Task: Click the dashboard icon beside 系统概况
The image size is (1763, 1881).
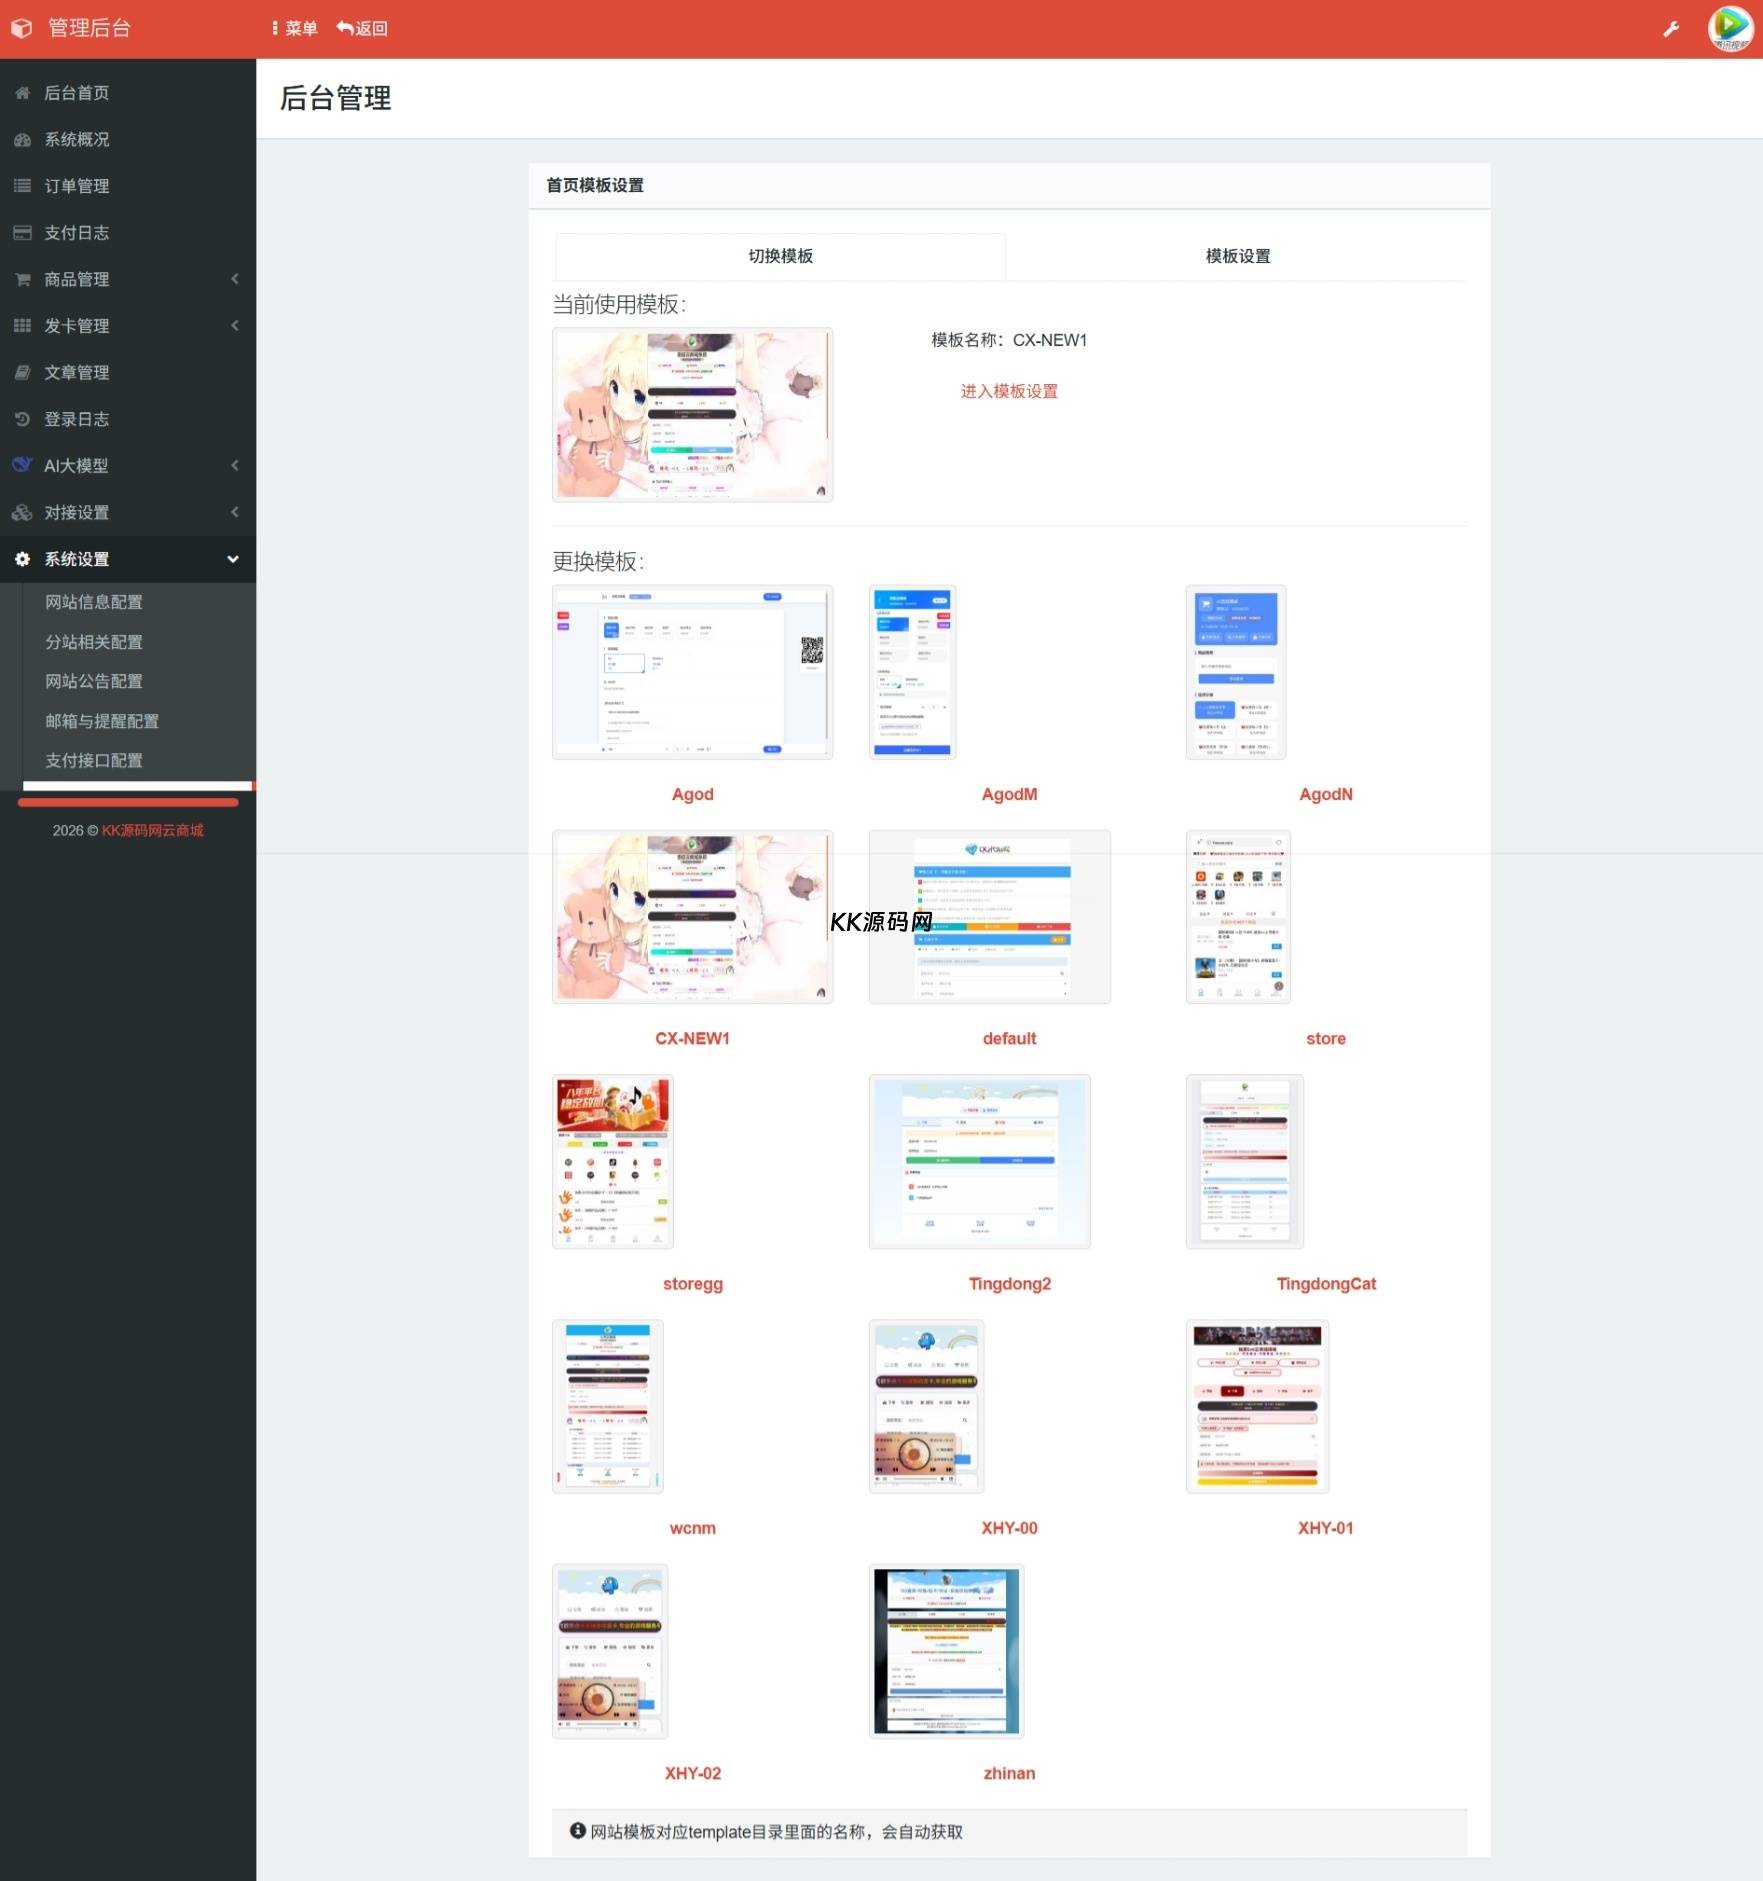Action: click(22, 140)
